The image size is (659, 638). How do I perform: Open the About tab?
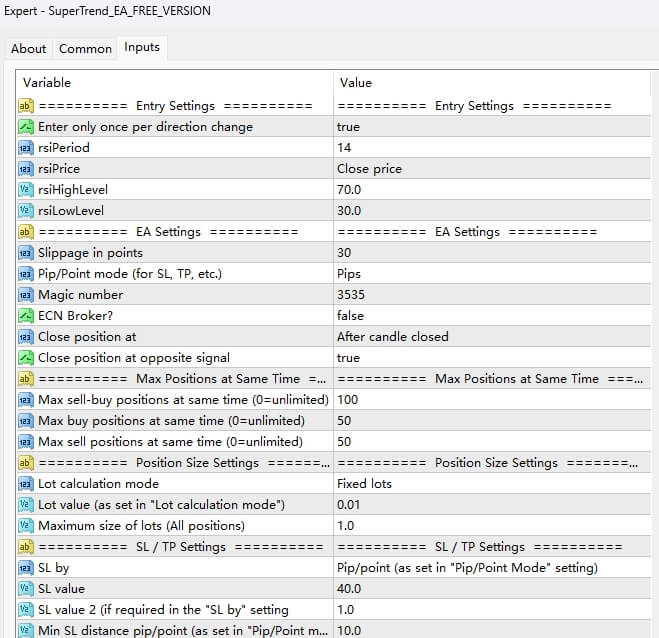[29, 48]
